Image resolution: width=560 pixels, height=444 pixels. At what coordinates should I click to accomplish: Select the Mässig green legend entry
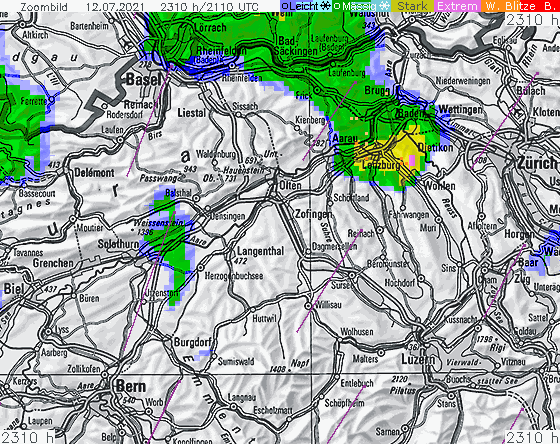pyautogui.click(x=361, y=6)
